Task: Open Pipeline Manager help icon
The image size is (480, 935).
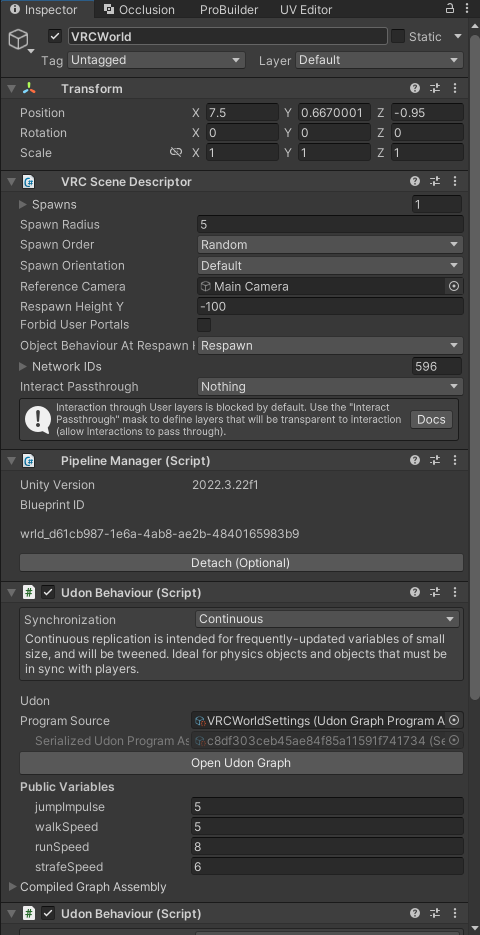Action: (415, 460)
